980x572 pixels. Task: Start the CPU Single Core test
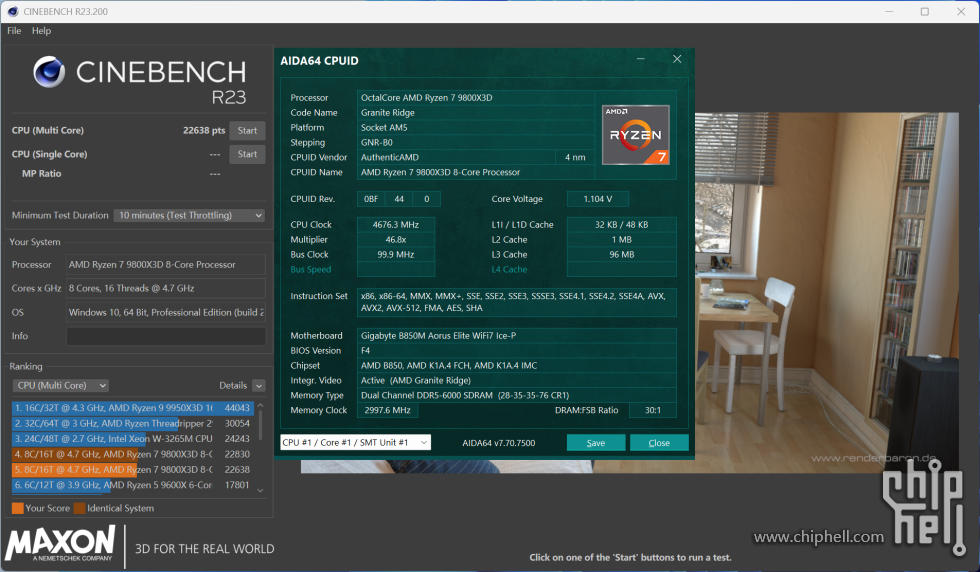click(248, 154)
